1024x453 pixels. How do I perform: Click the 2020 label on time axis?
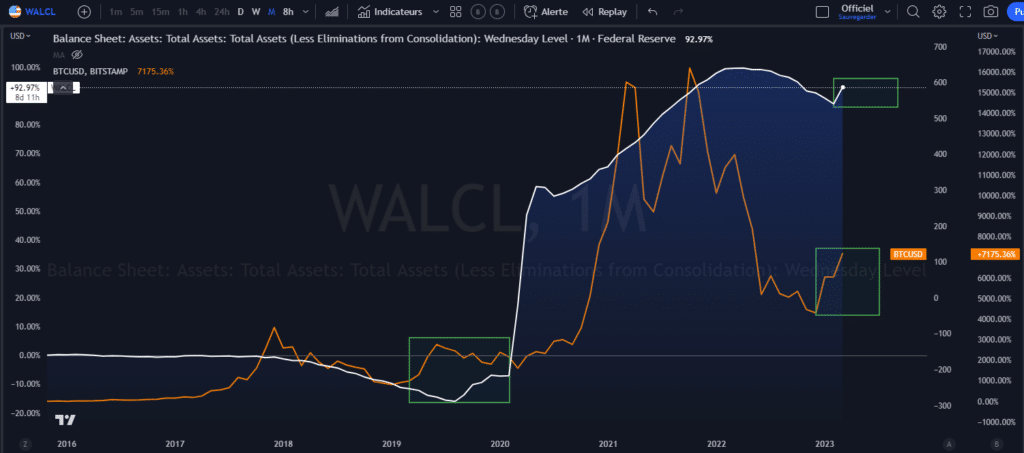tap(500, 444)
